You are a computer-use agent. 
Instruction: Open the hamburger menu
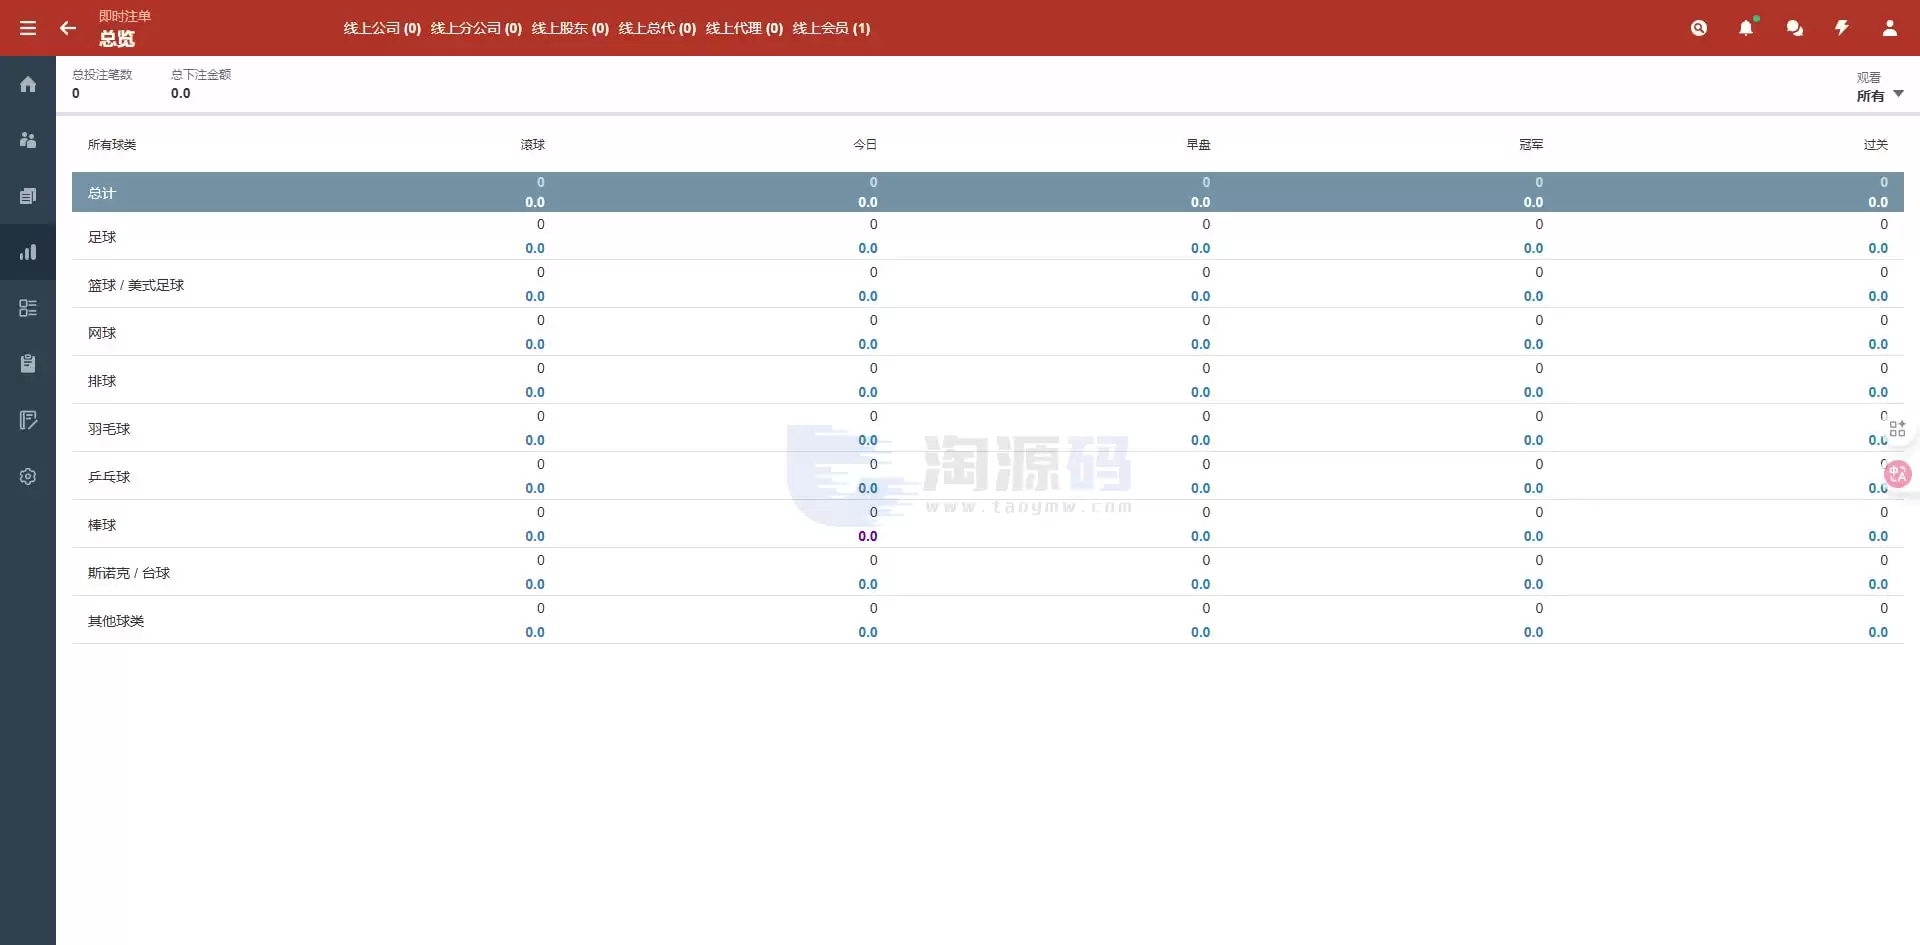(28, 28)
